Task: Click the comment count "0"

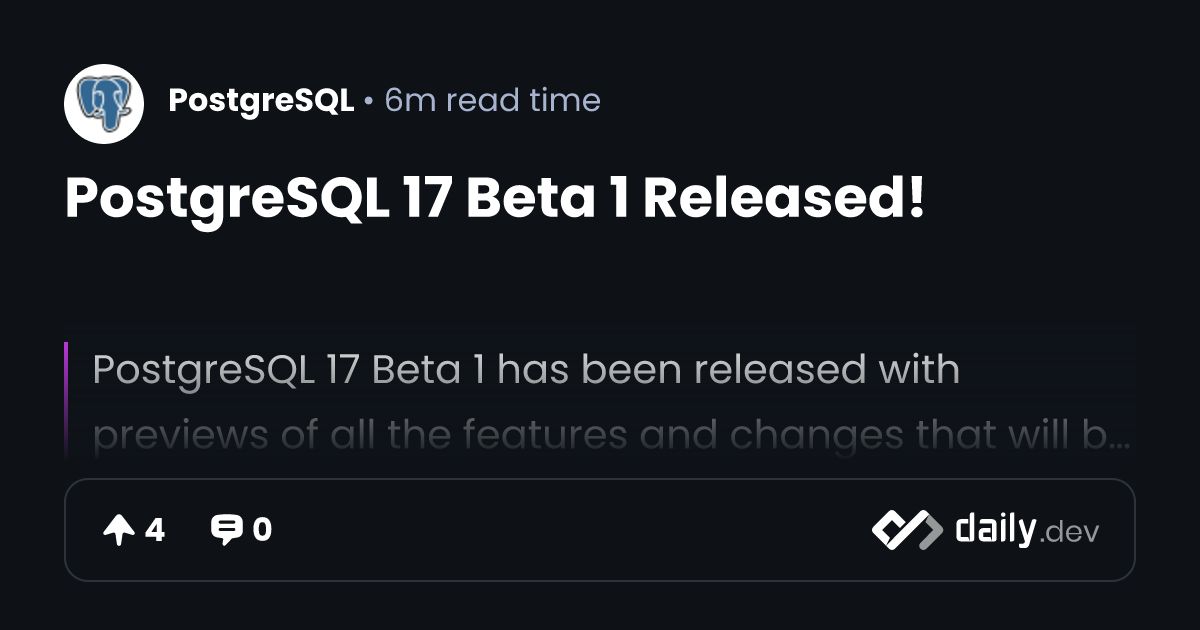Action: (262, 530)
